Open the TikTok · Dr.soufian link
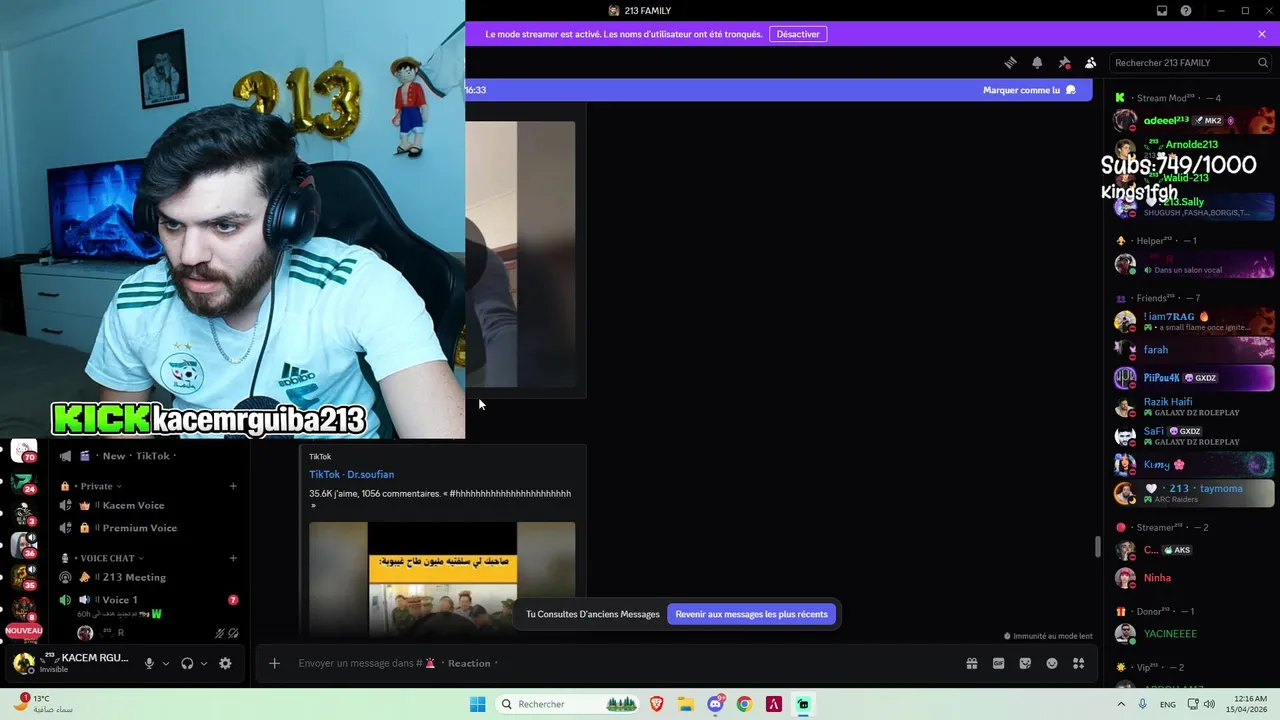 pos(351,474)
